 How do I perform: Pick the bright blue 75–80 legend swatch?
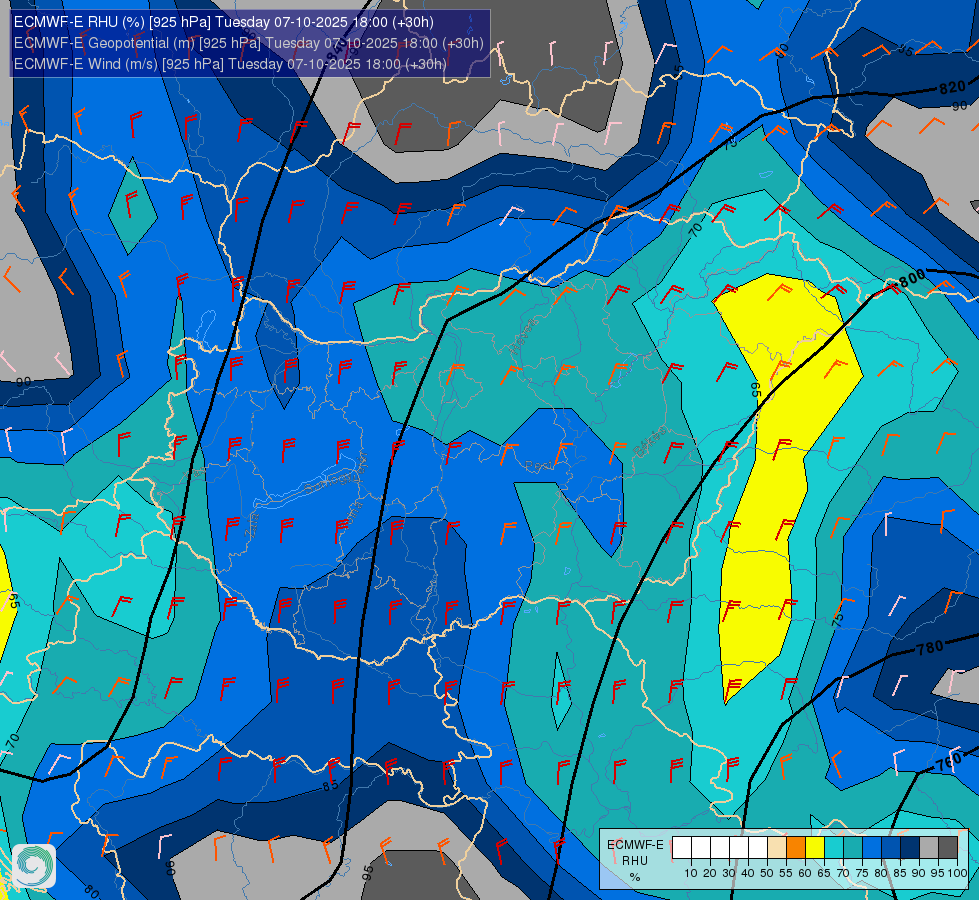[872, 848]
